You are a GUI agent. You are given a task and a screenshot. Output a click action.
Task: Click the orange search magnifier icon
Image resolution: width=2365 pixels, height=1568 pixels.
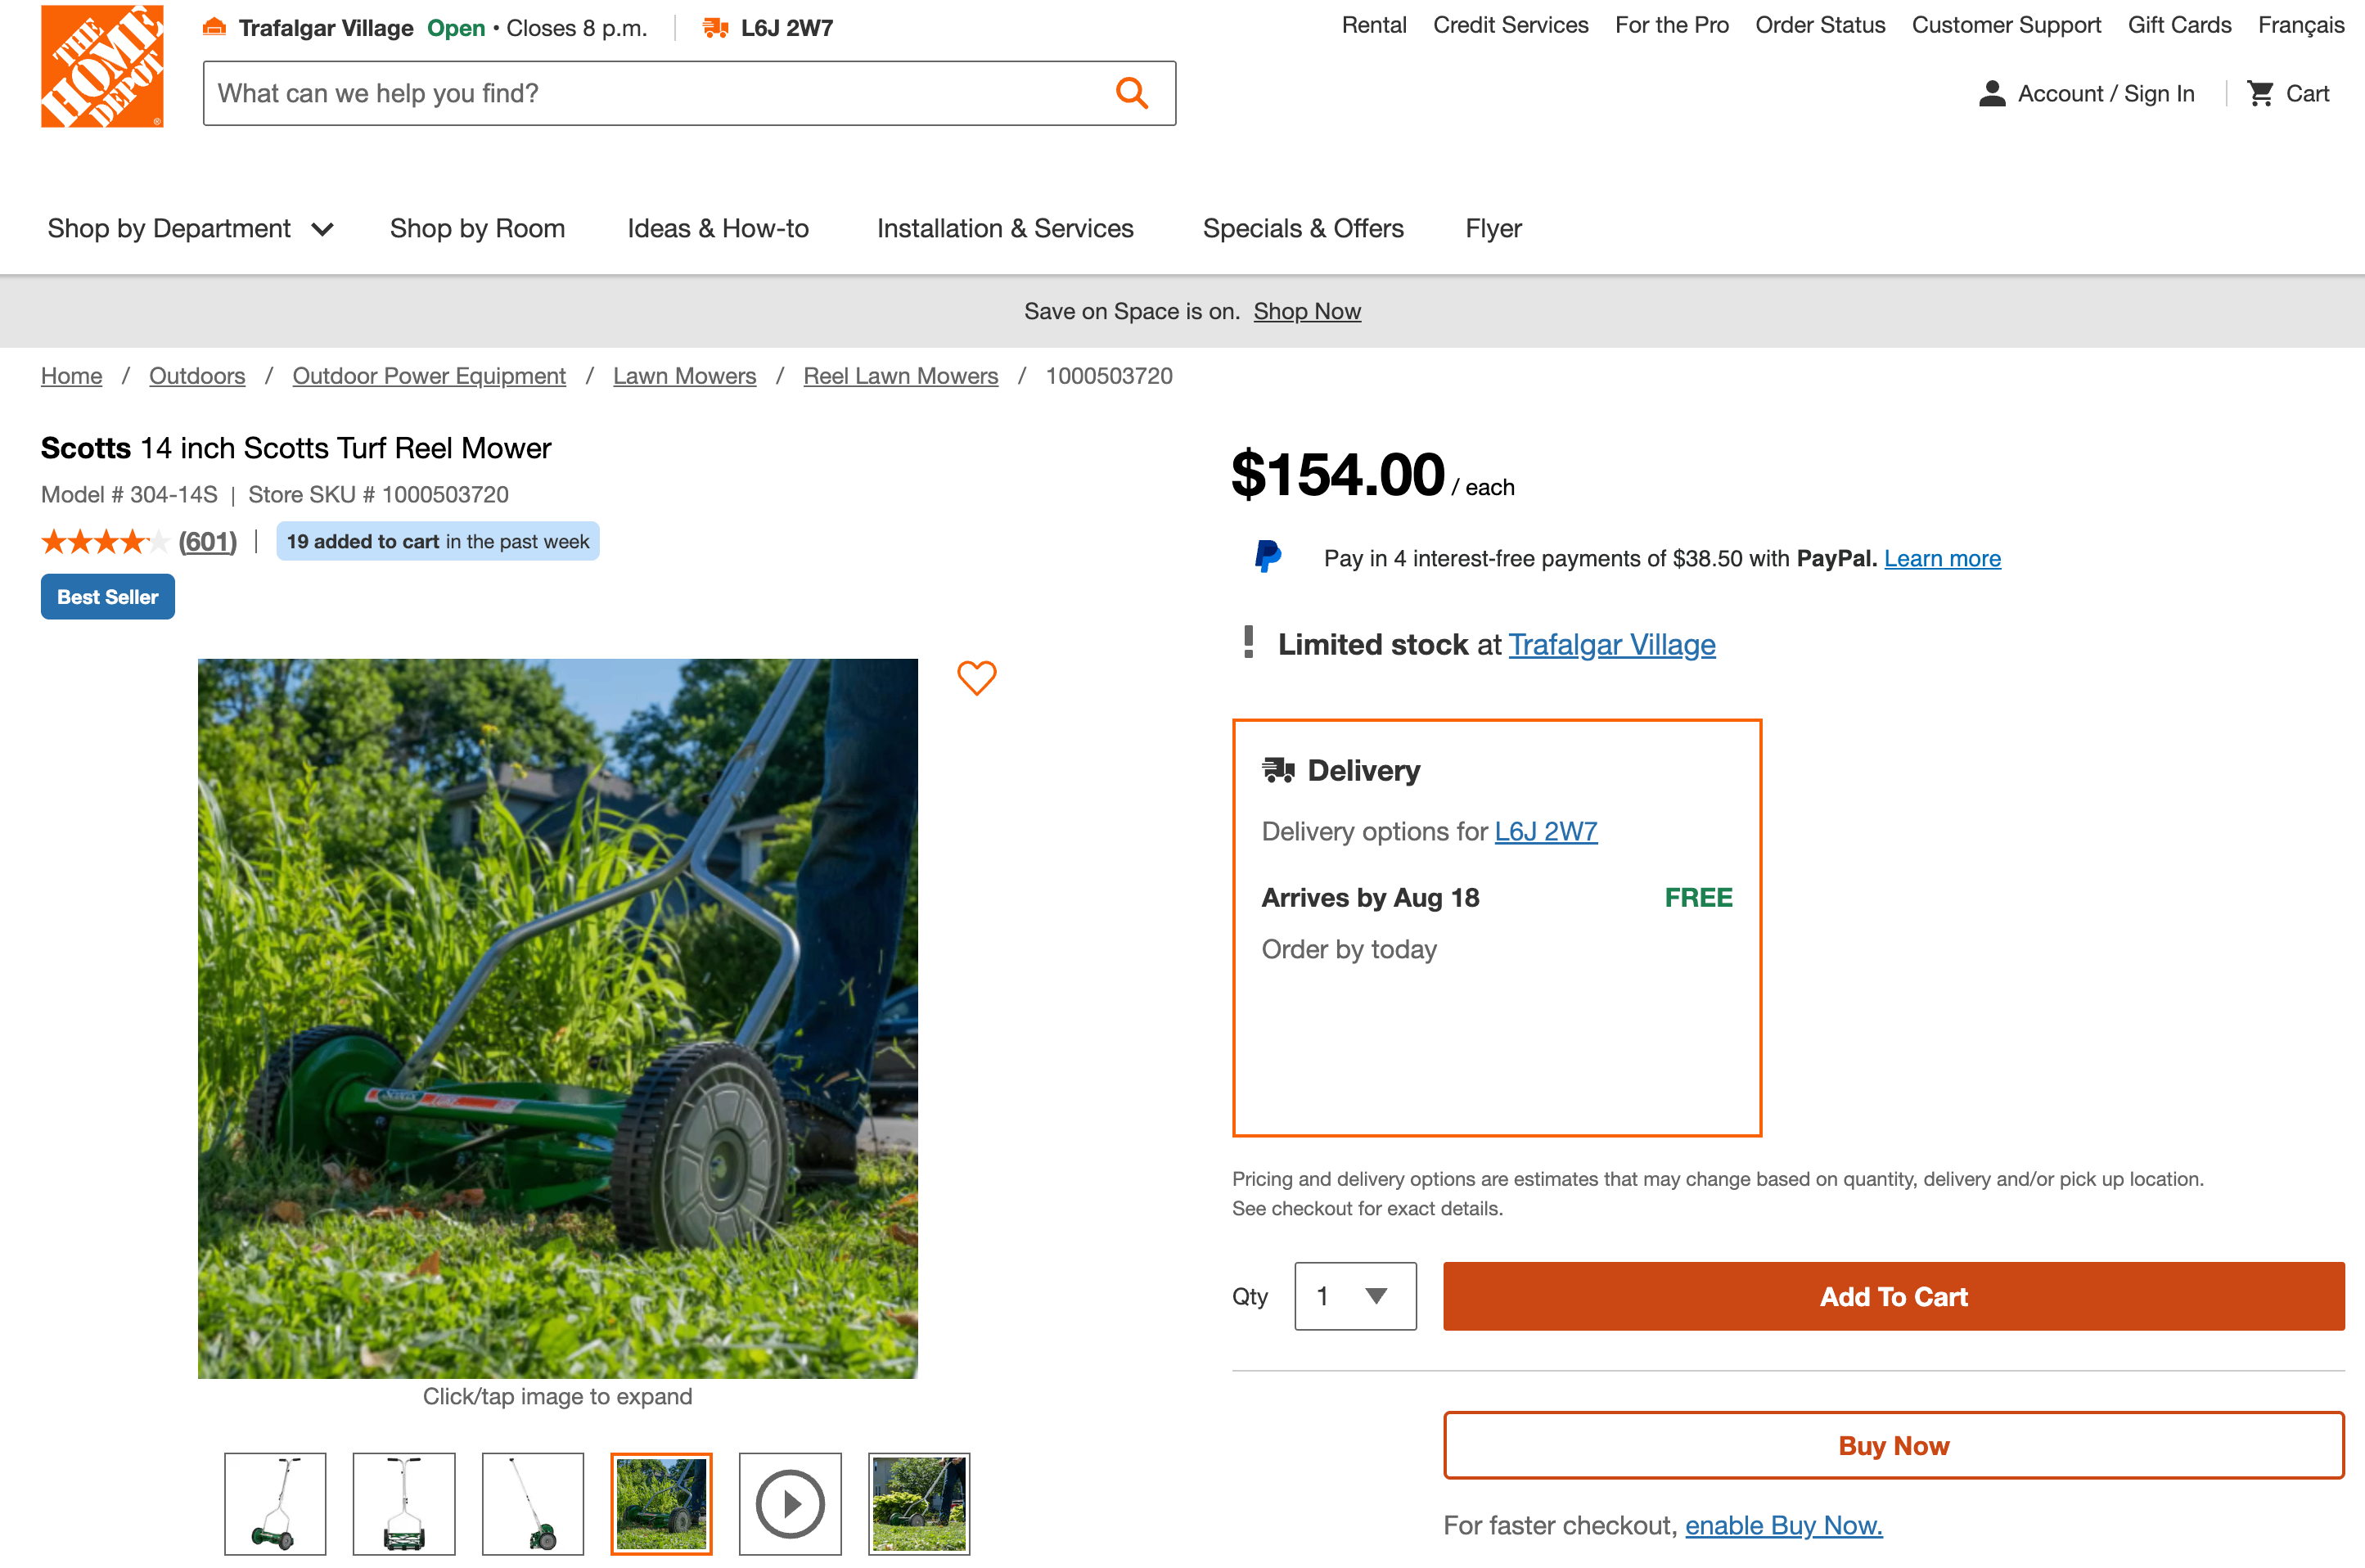click(x=1131, y=93)
